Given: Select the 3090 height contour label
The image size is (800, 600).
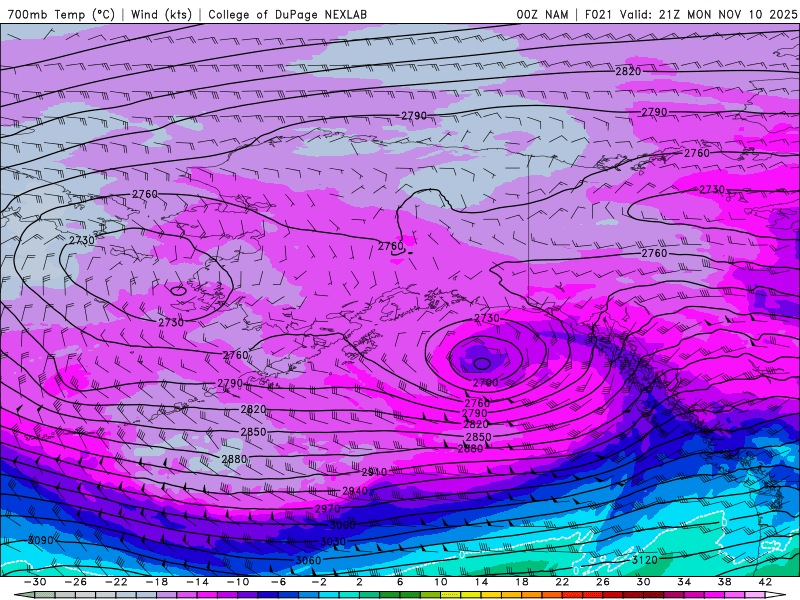Looking at the screenshot, I should (40, 540).
